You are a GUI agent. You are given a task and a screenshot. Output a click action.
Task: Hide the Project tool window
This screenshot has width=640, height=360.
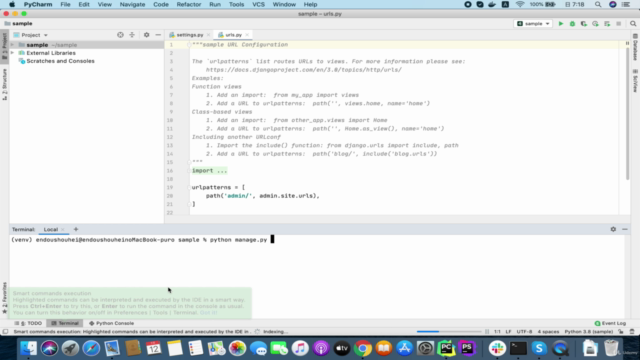(x=158, y=35)
